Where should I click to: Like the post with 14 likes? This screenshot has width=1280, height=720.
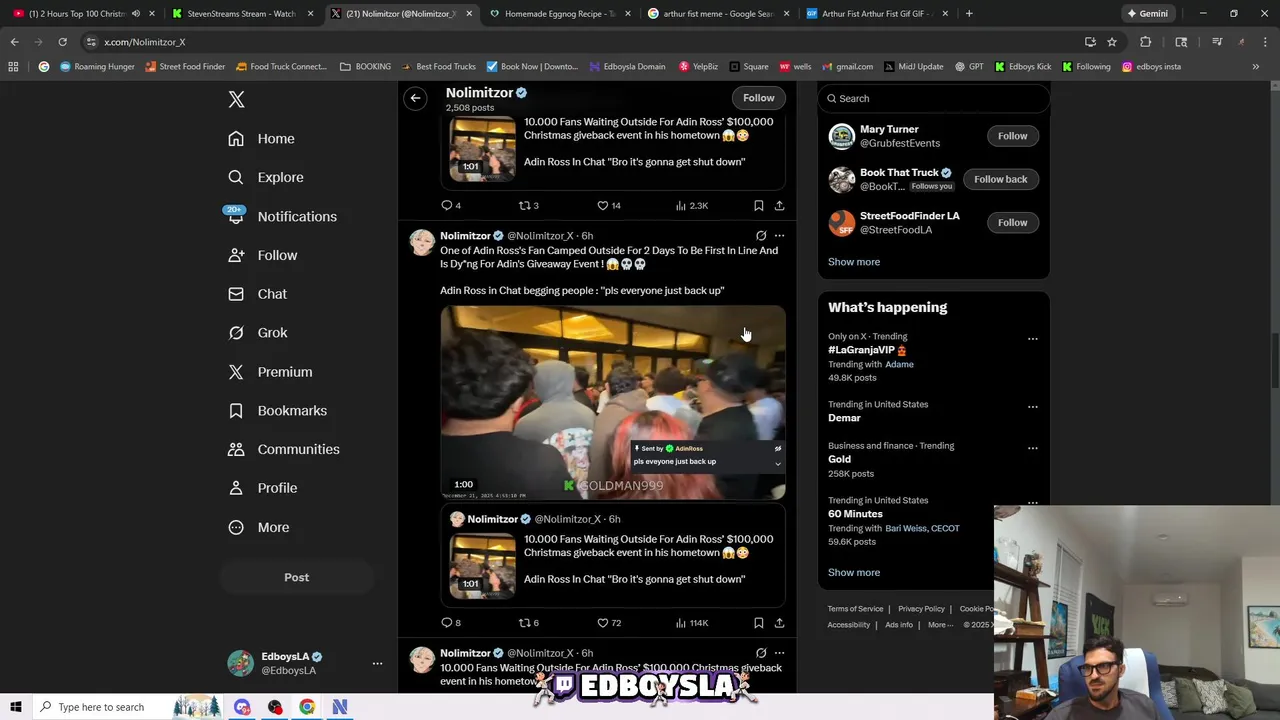tap(602, 205)
